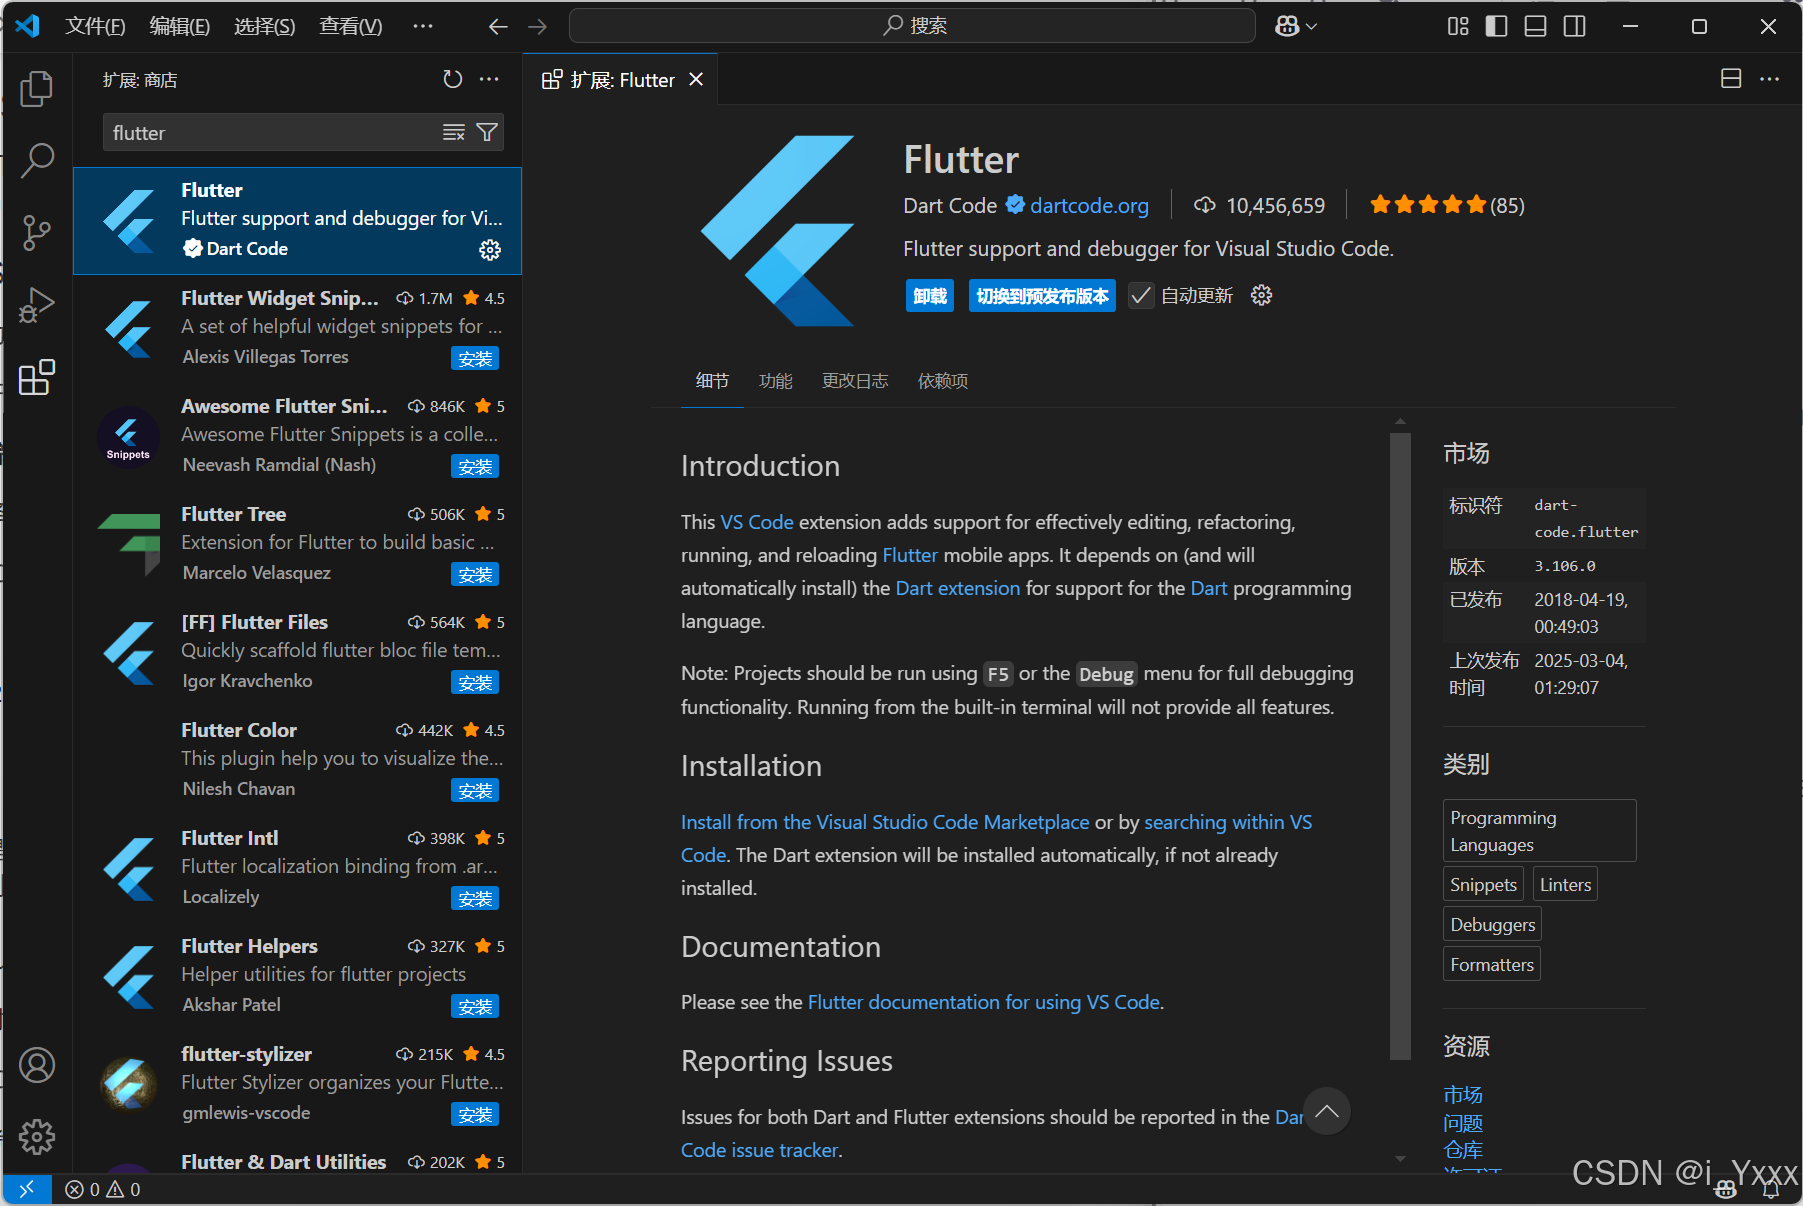
Task: Click the command center 搜索 box
Action: (x=912, y=26)
